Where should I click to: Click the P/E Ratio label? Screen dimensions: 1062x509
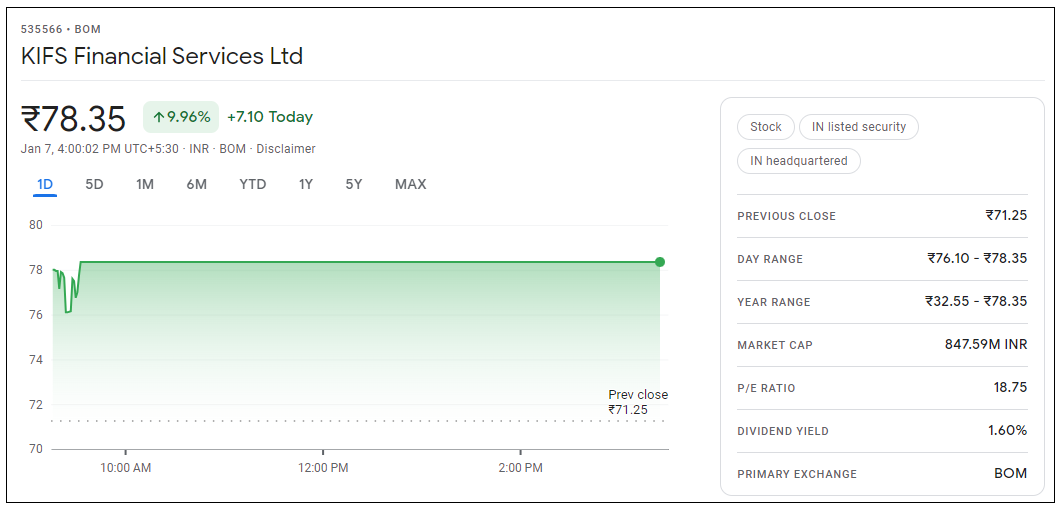(767, 388)
